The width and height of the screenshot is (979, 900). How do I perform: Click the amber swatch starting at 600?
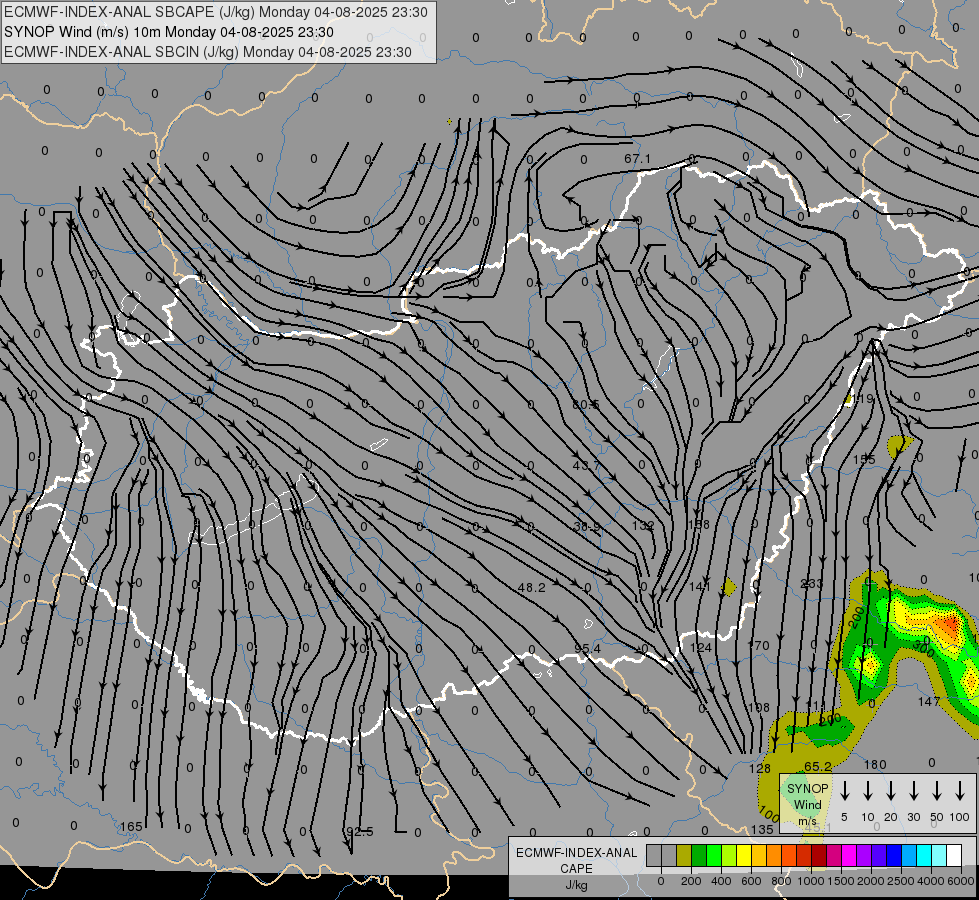coord(759,855)
